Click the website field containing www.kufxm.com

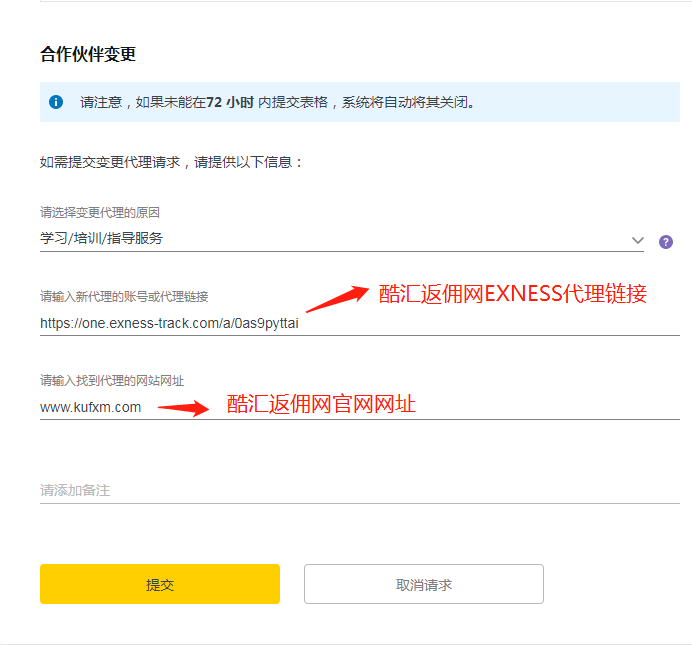(x=91, y=407)
